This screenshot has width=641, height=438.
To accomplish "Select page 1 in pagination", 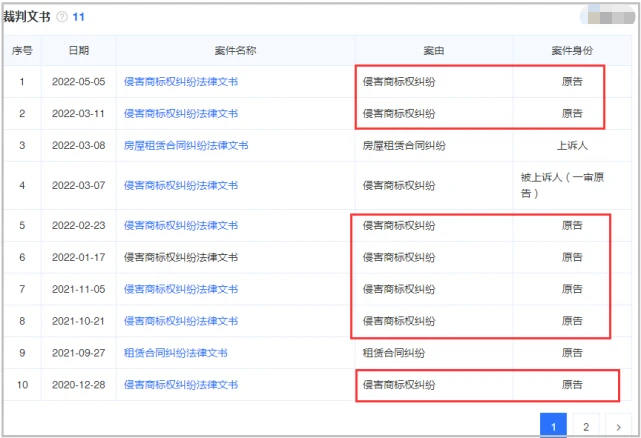I will (x=553, y=427).
